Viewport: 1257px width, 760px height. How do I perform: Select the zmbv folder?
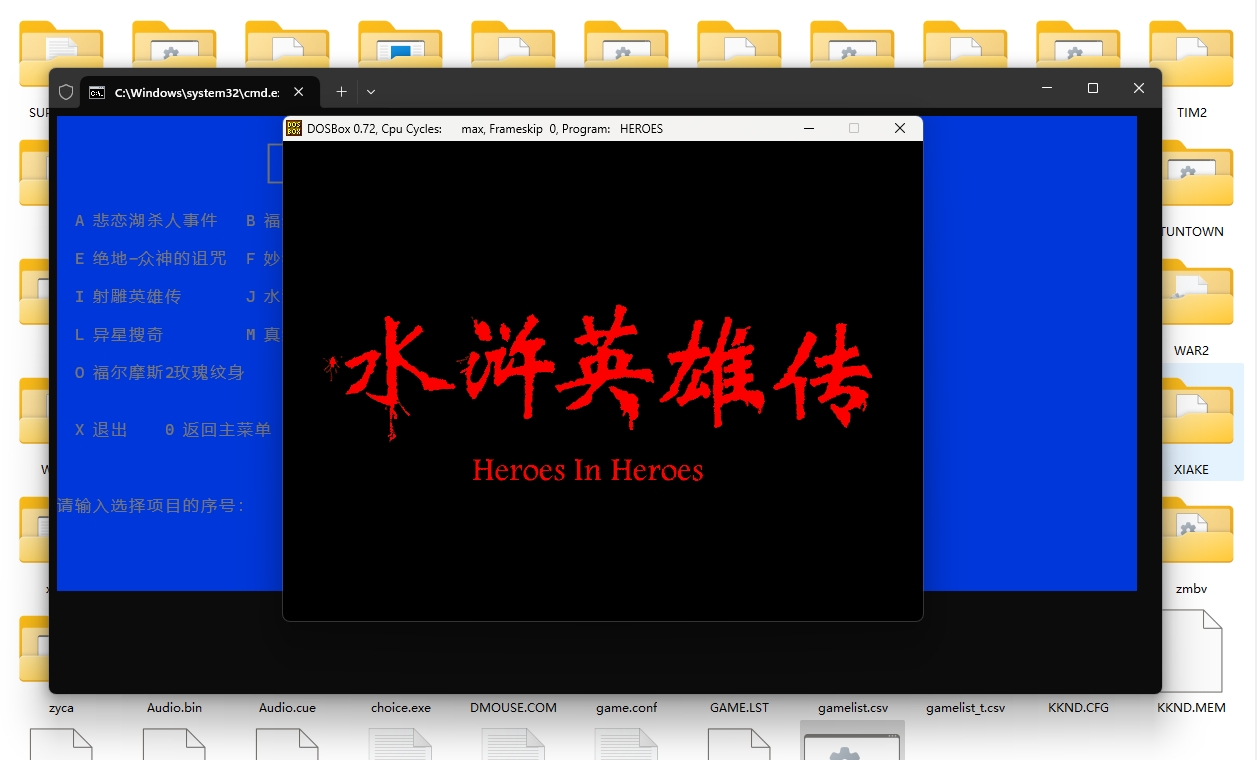(x=1191, y=536)
